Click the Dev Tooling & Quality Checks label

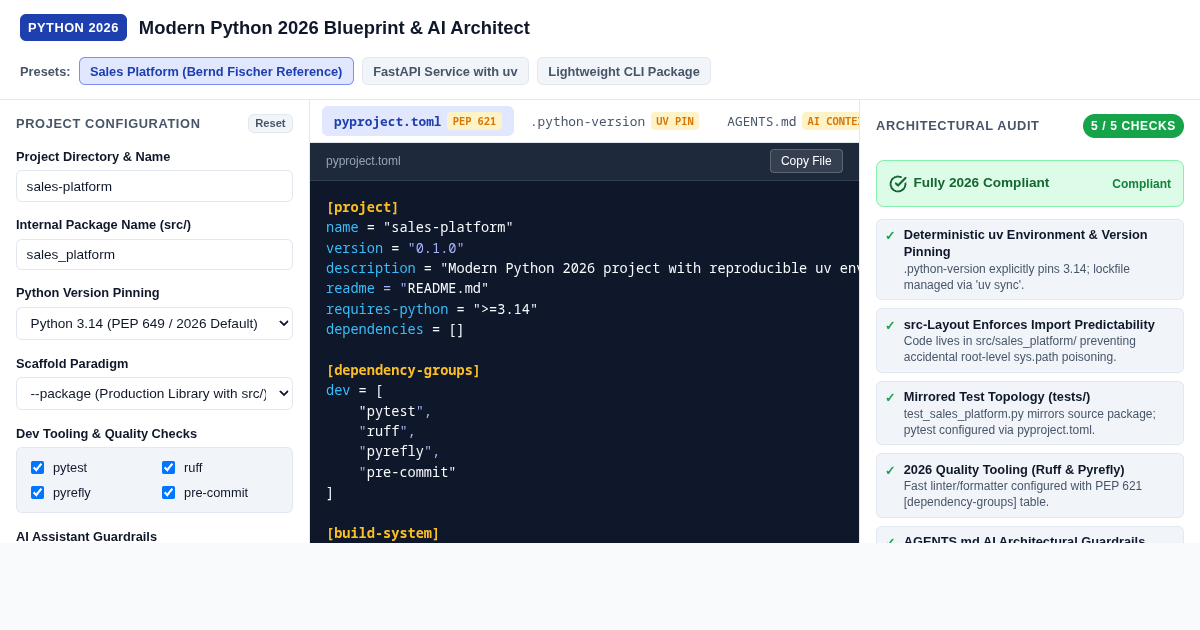[x=106, y=434]
